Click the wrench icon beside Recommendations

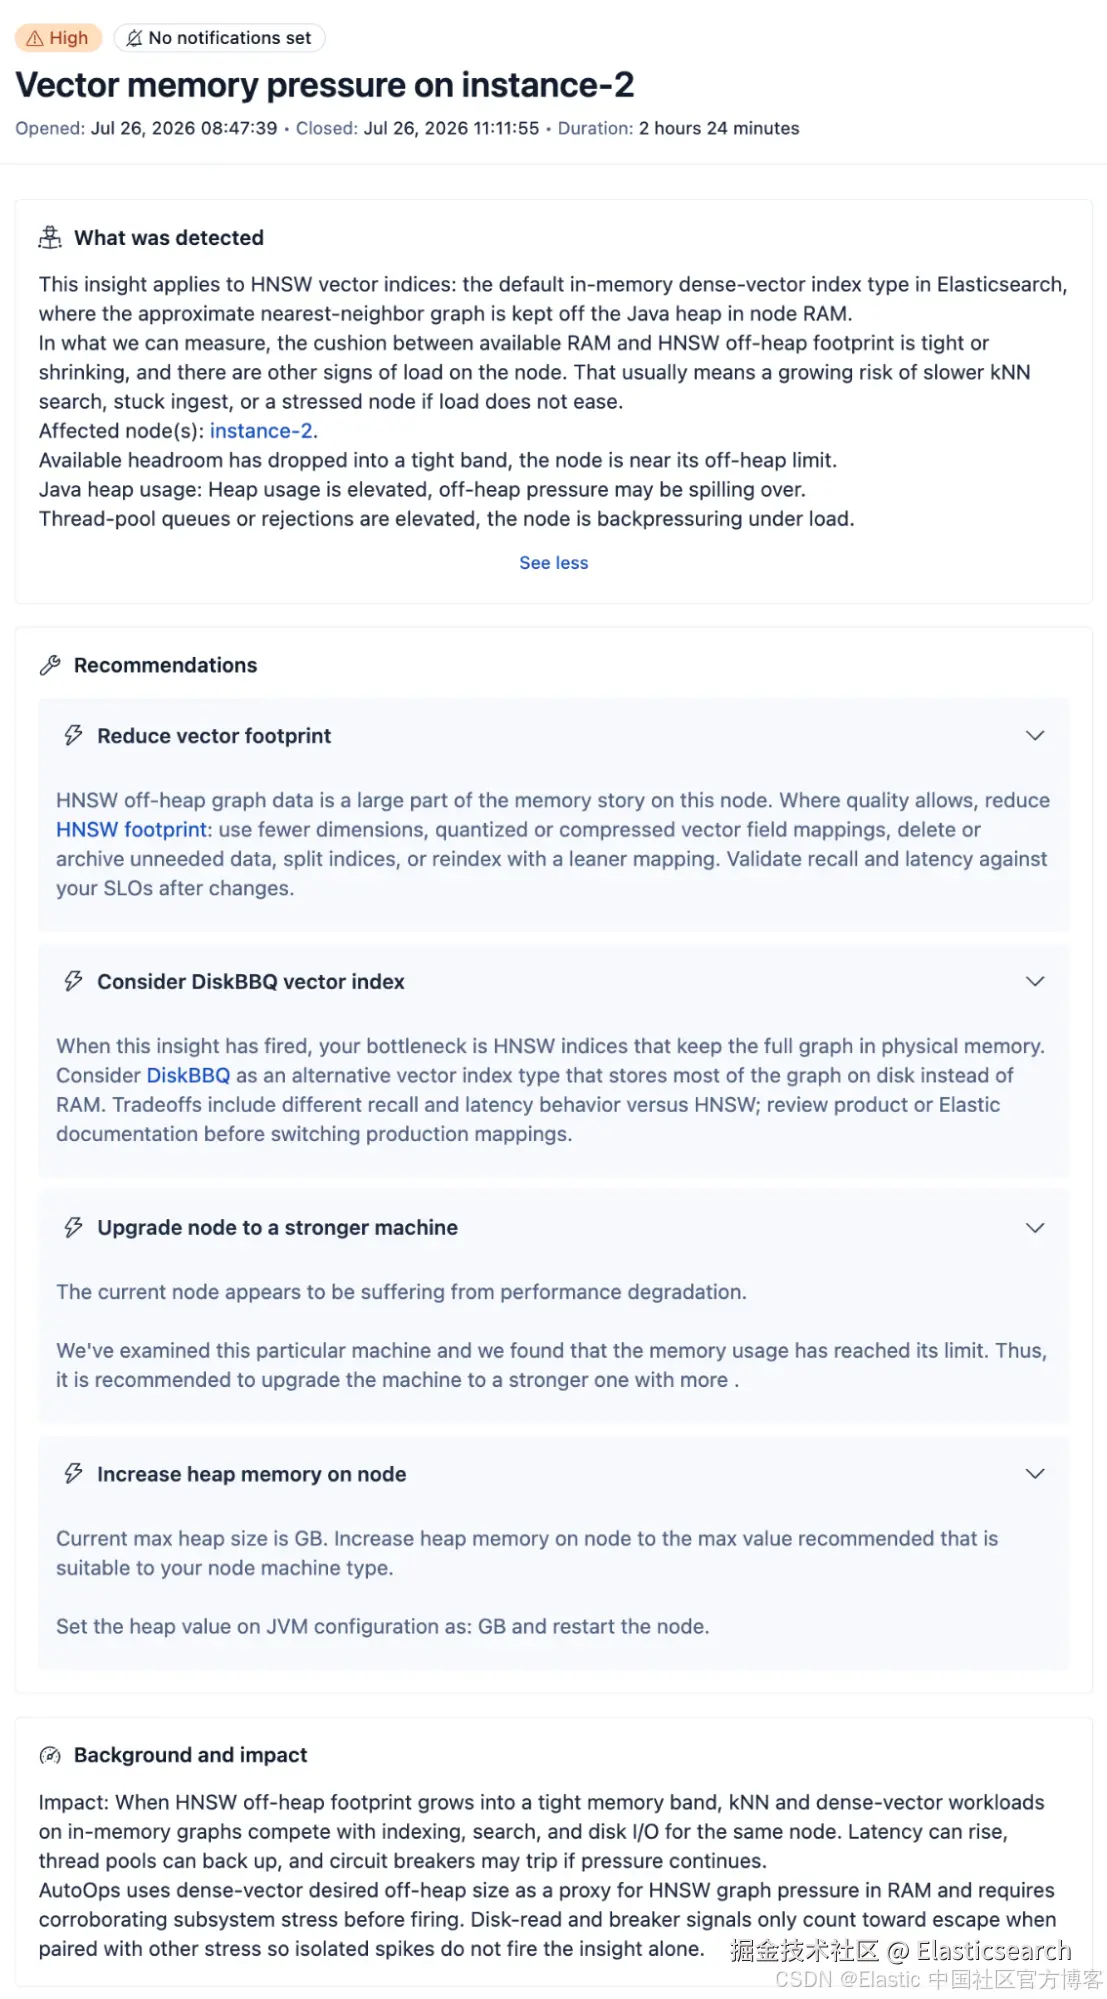pos(50,665)
